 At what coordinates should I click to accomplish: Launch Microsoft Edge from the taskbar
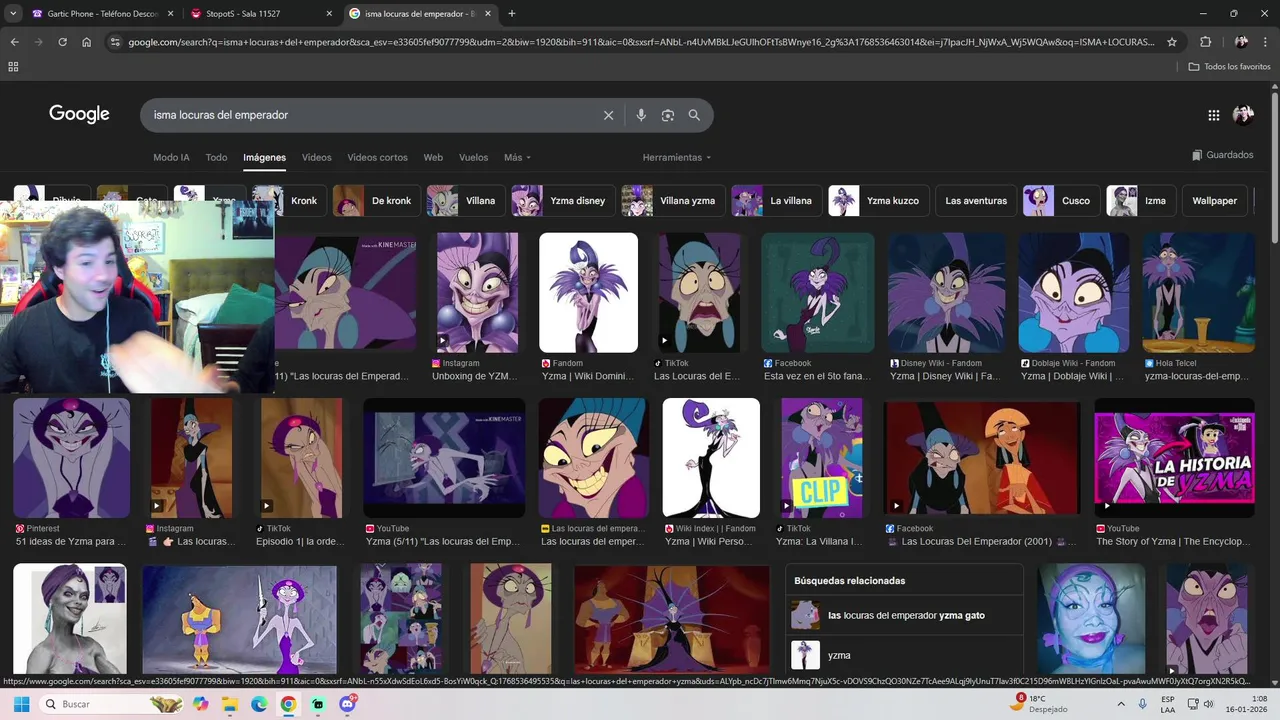[x=259, y=704]
